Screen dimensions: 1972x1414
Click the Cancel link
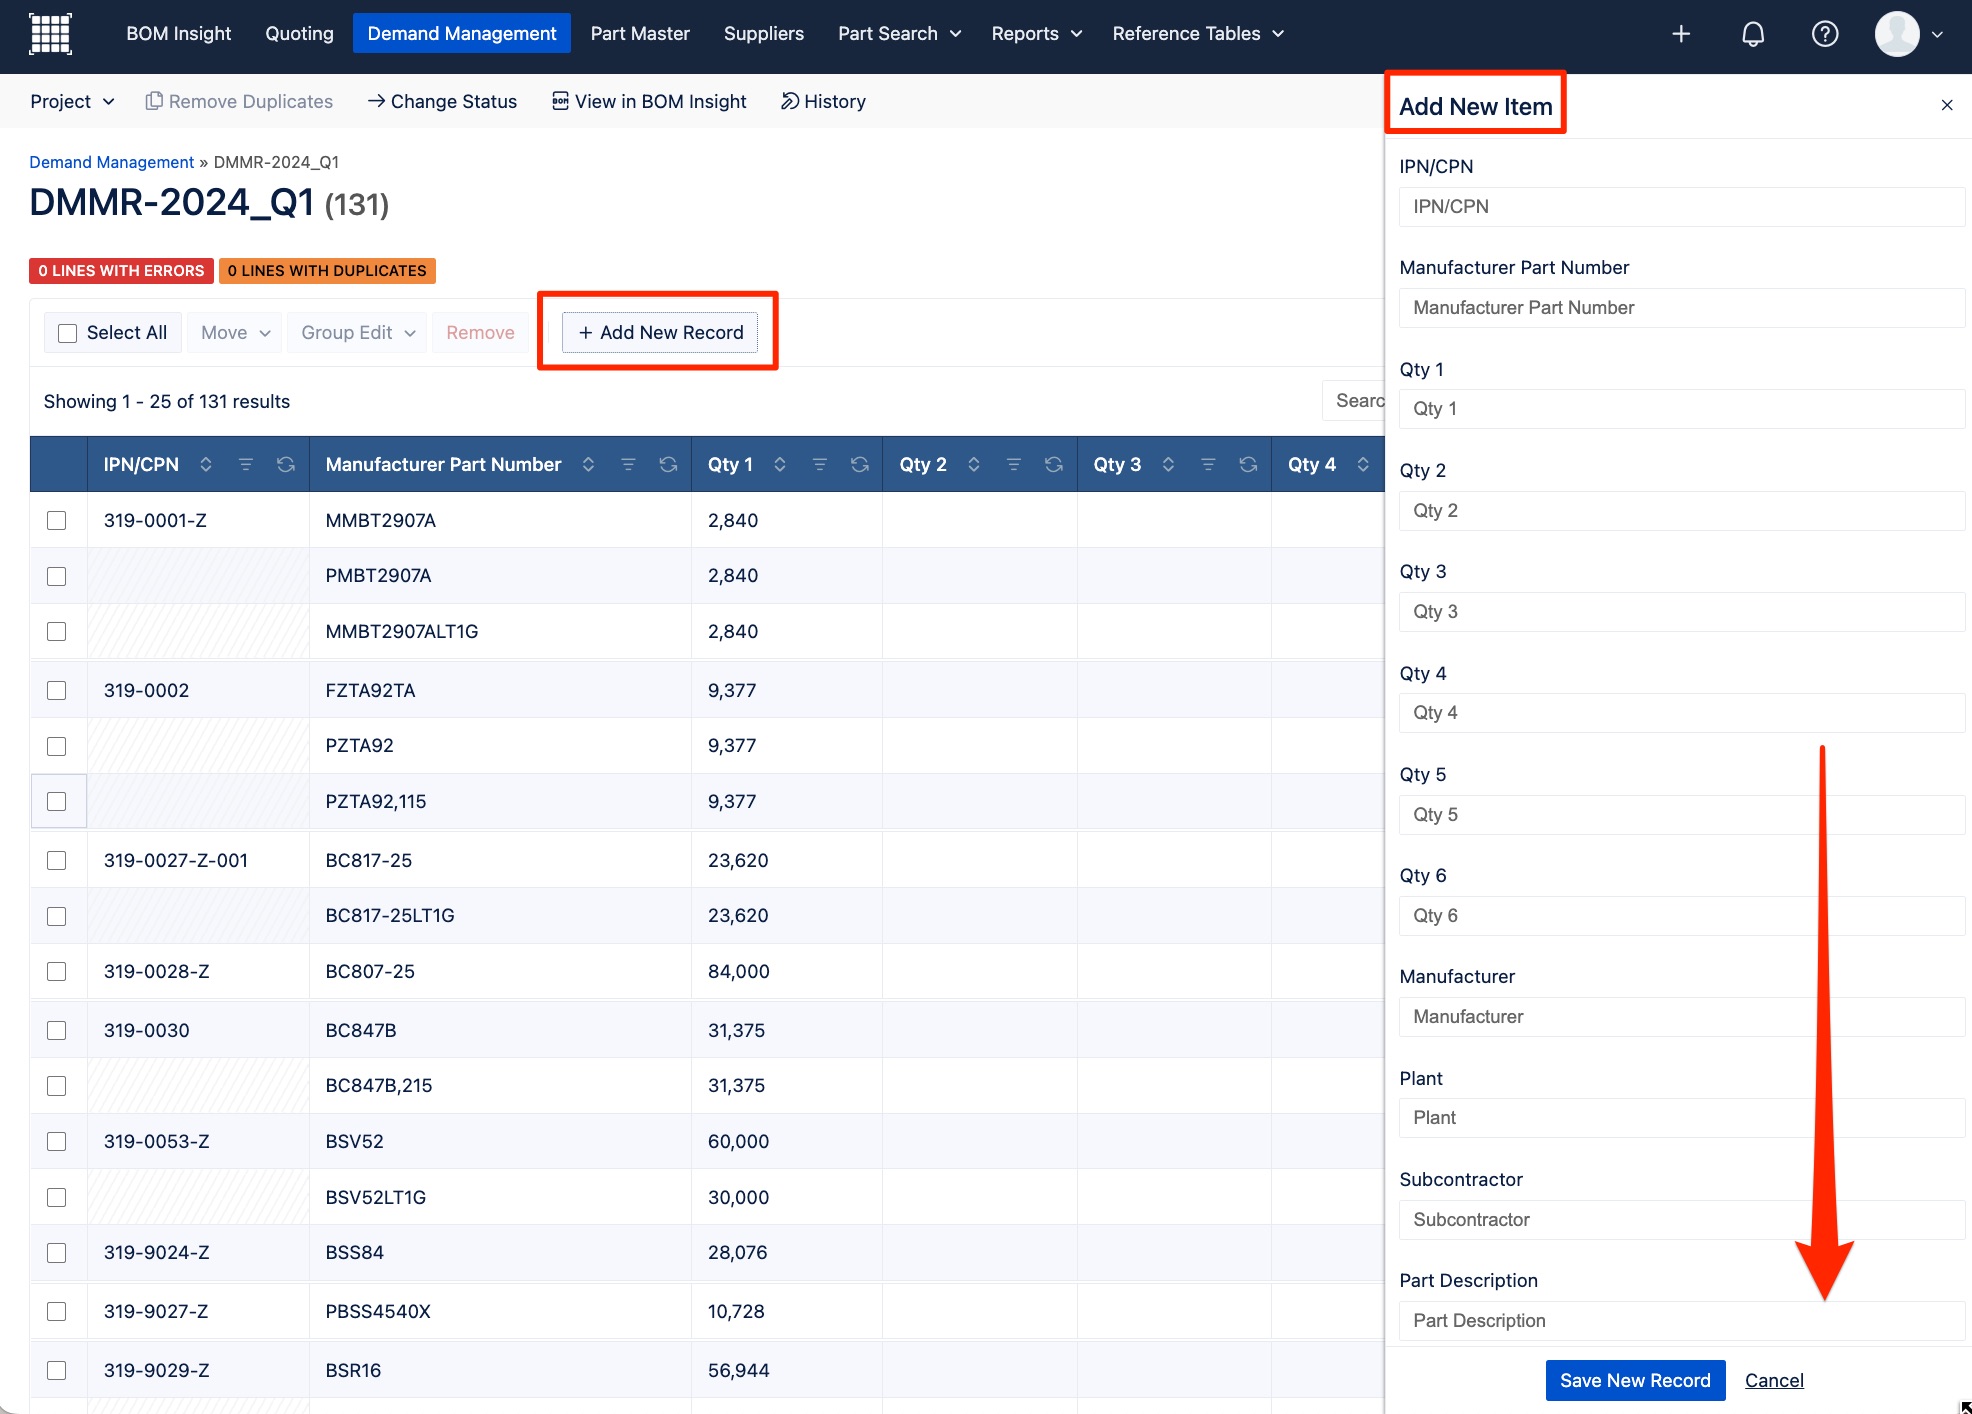coord(1774,1380)
